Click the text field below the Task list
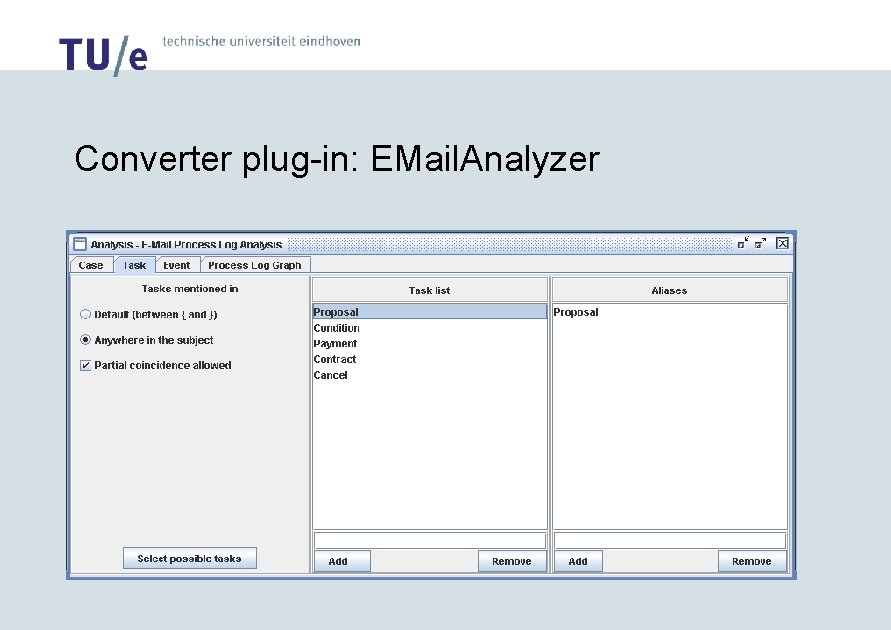This screenshot has width=891, height=630. pyautogui.click(x=429, y=539)
